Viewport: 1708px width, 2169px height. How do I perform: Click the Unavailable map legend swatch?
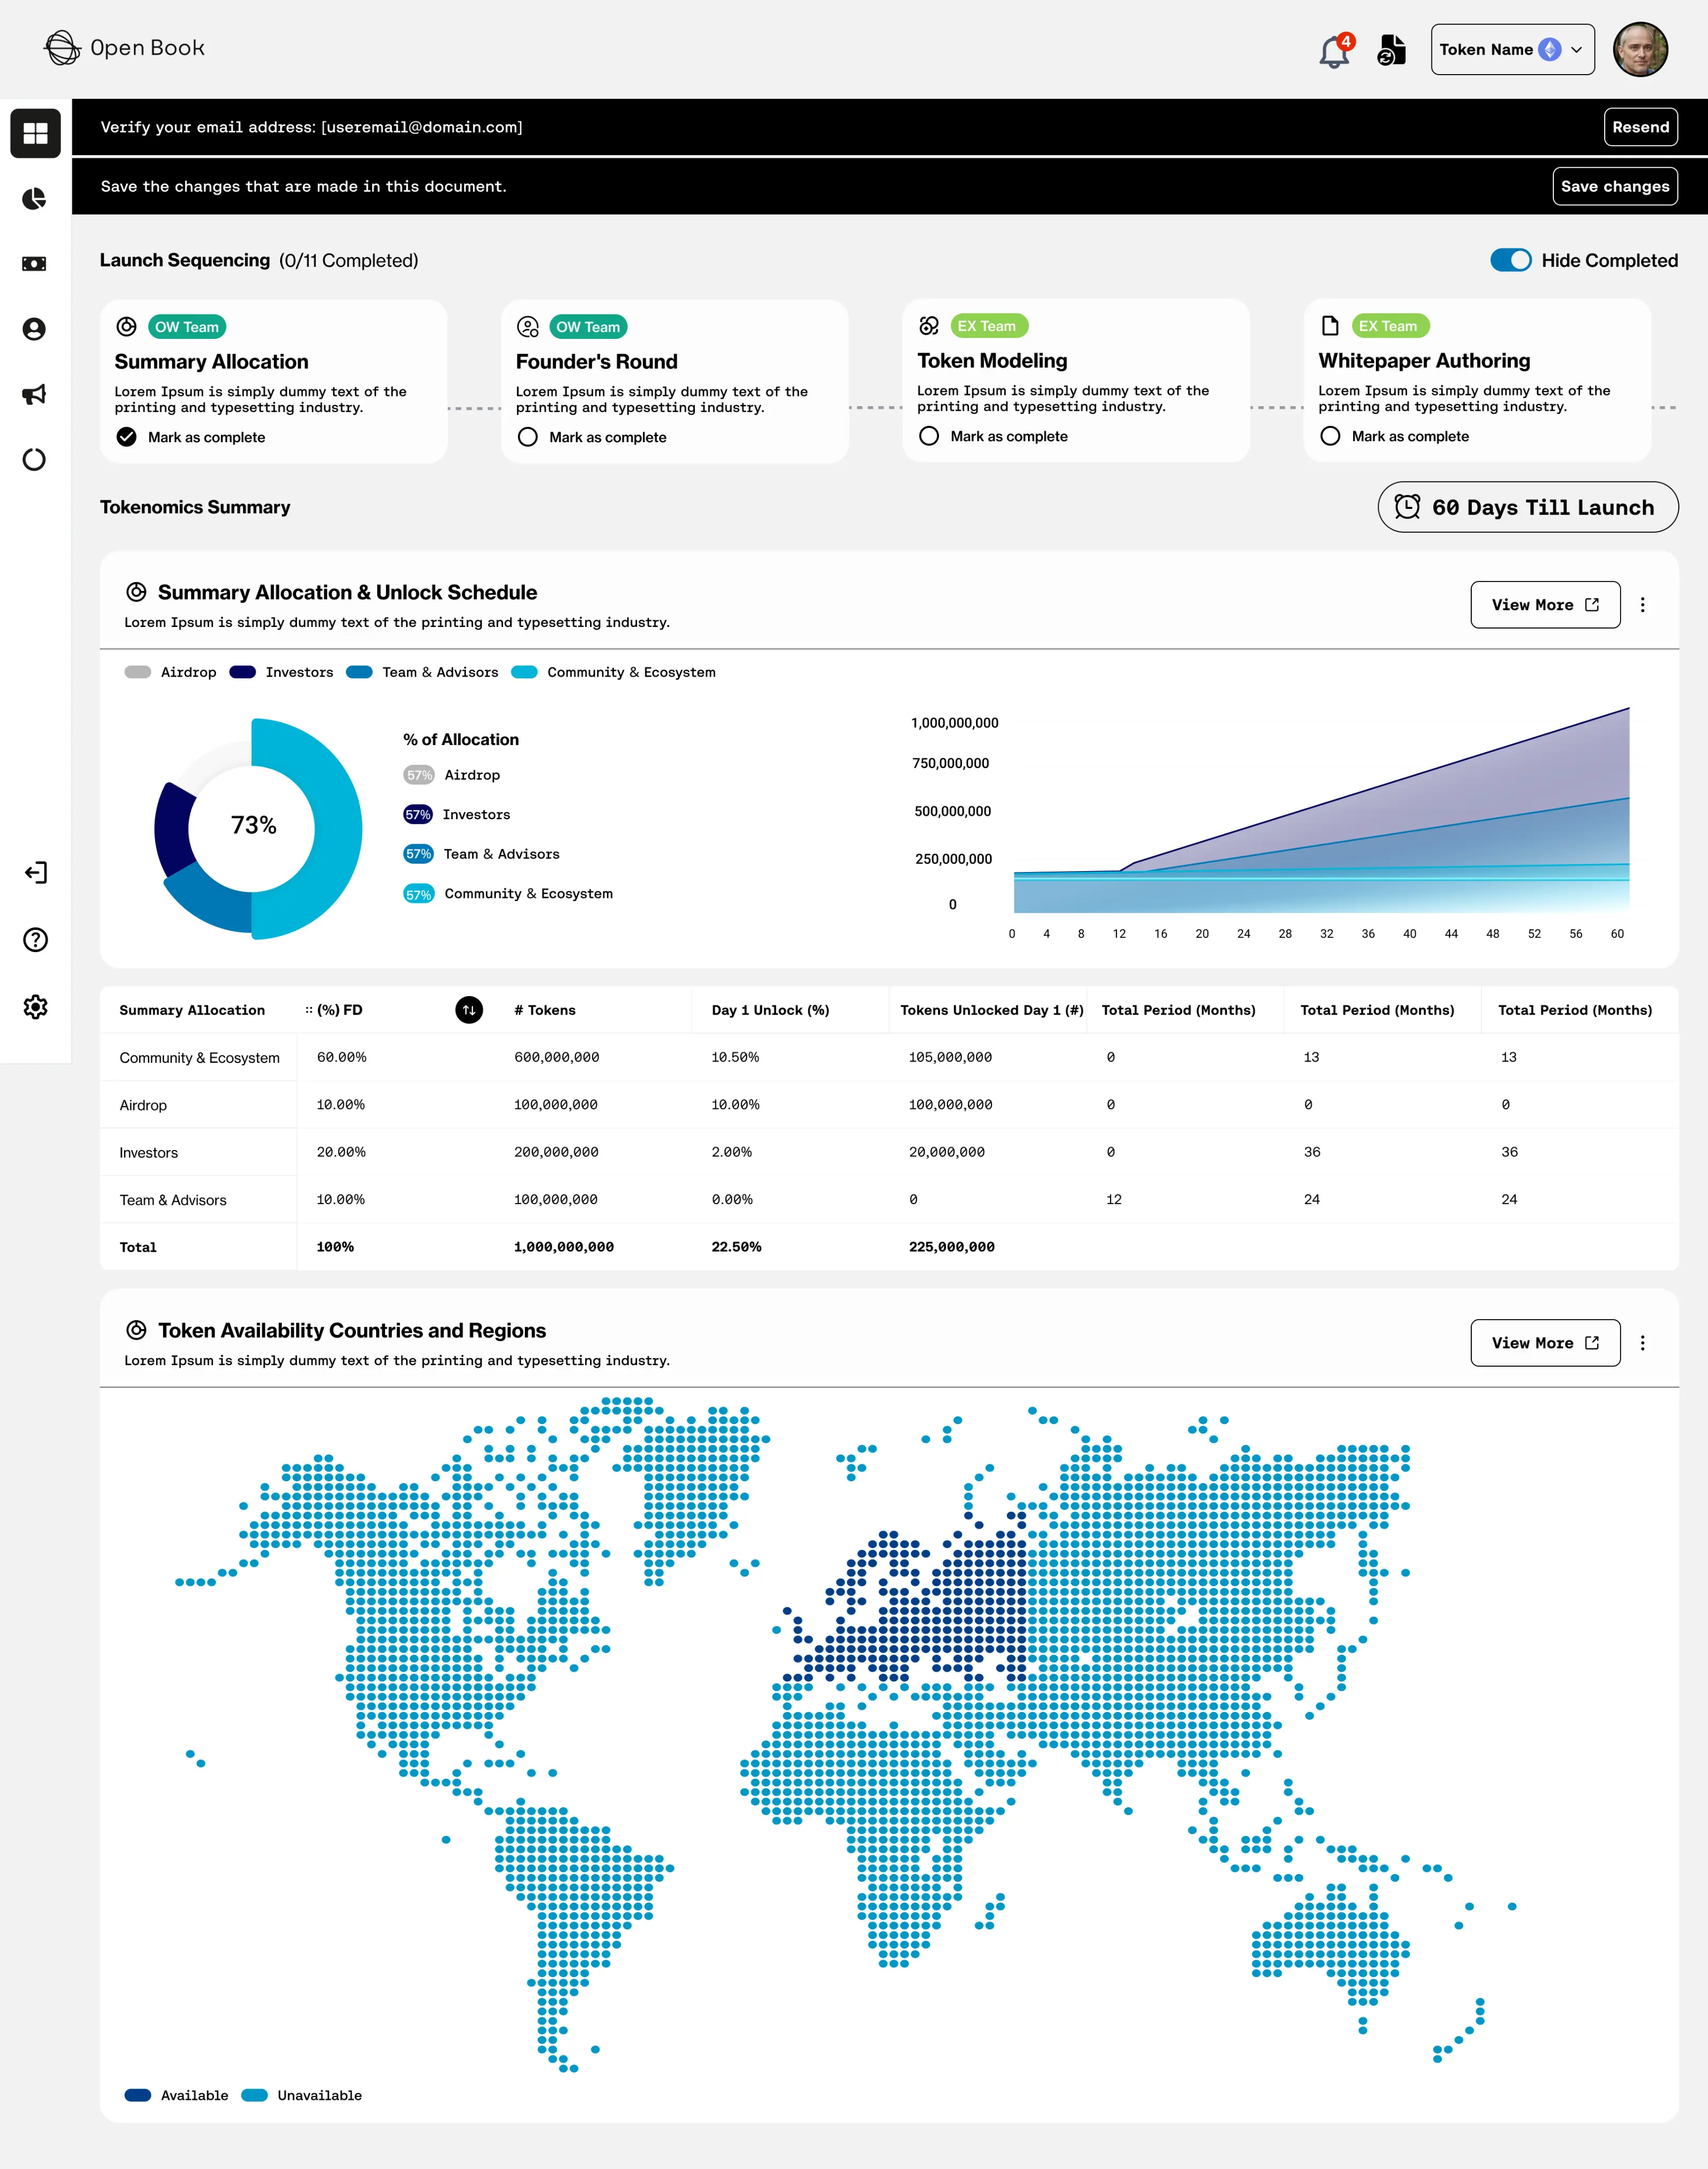(x=255, y=2095)
